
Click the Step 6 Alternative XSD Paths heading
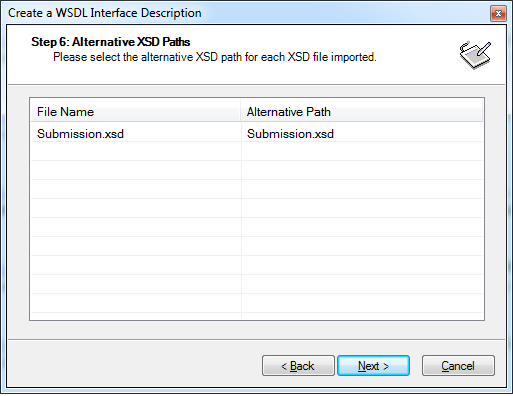pyautogui.click(x=111, y=42)
